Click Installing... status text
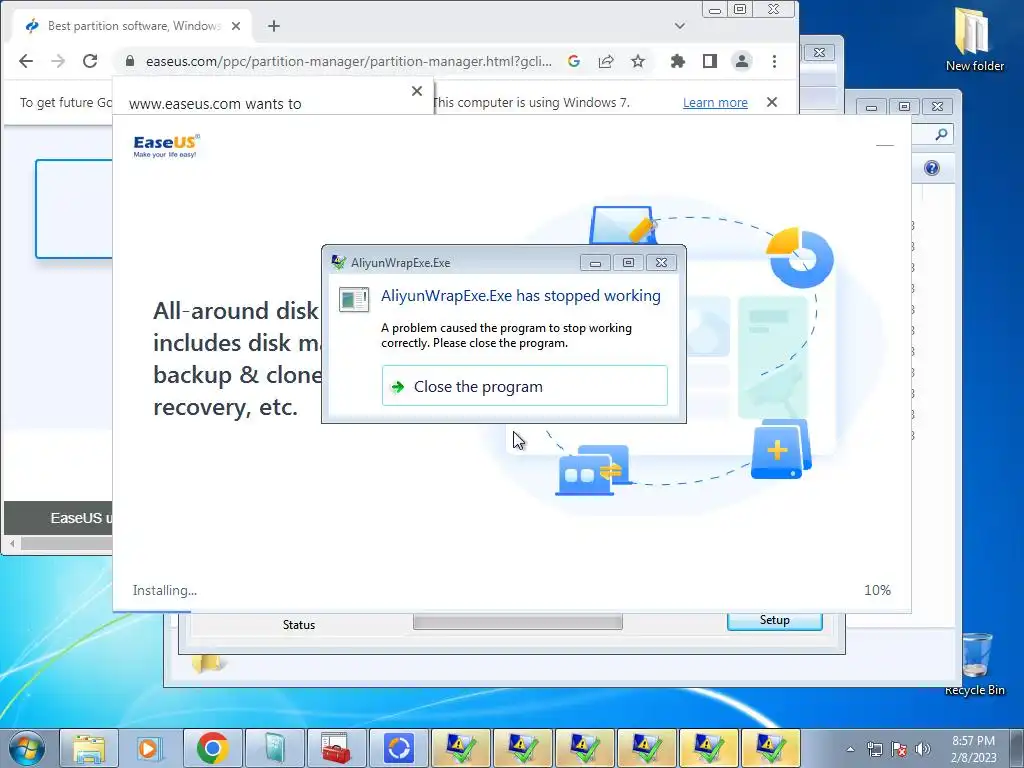This screenshot has width=1024, height=768. pos(165,590)
